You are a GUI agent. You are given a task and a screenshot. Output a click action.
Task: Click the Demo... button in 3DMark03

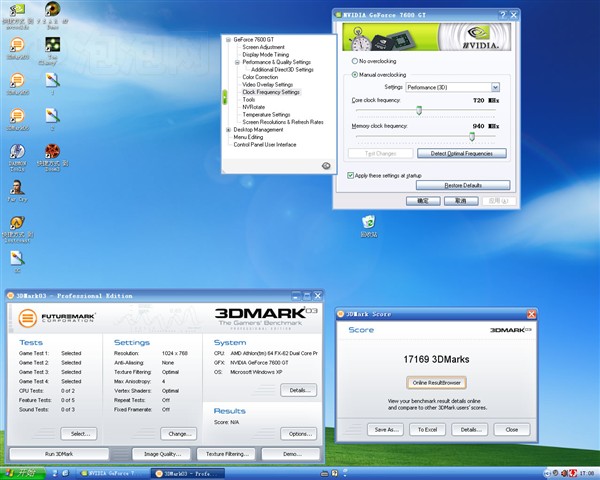point(291,454)
